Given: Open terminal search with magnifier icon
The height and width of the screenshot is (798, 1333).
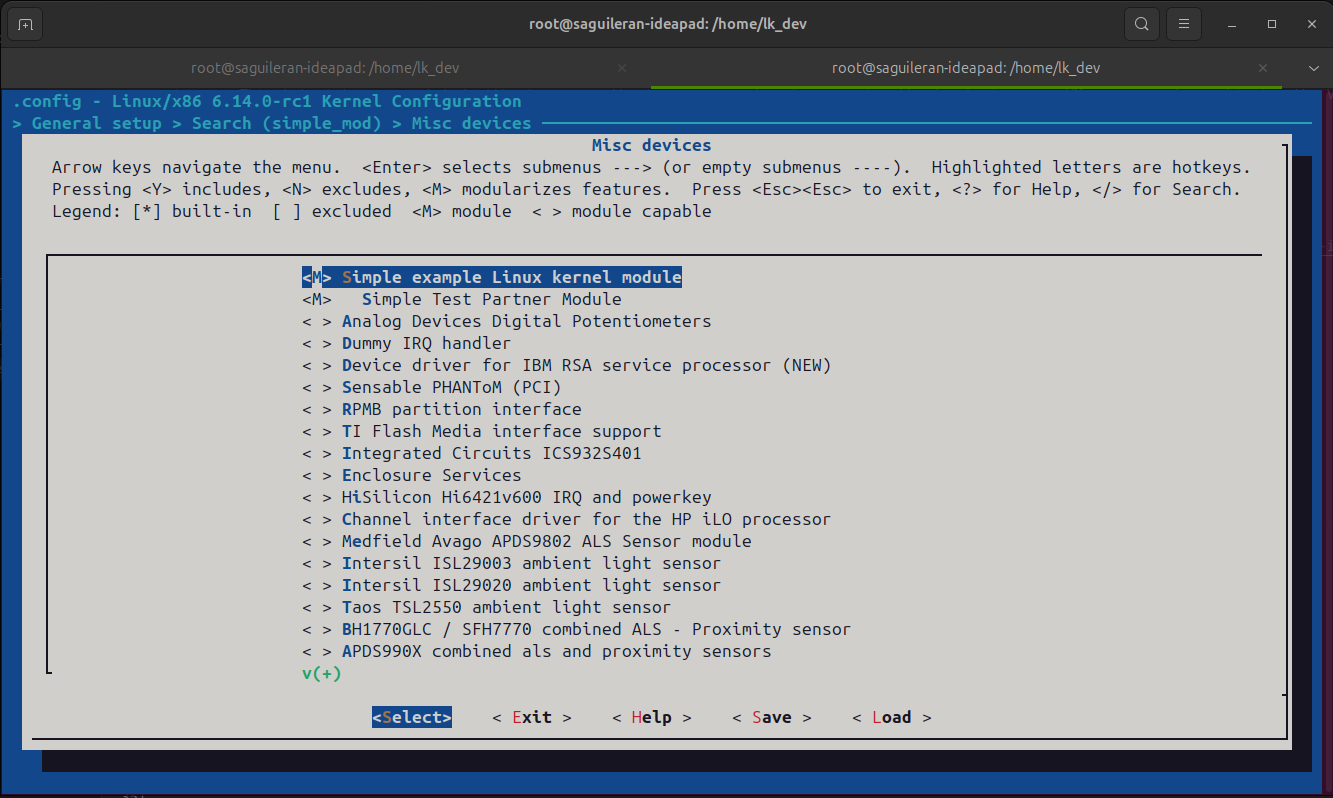Looking at the screenshot, I should (x=1141, y=24).
